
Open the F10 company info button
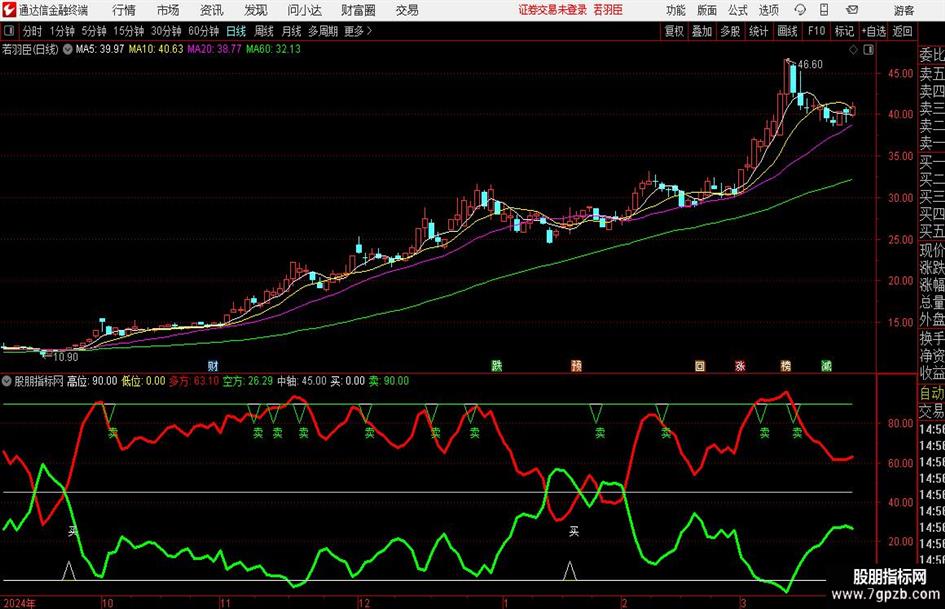(817, 31)
